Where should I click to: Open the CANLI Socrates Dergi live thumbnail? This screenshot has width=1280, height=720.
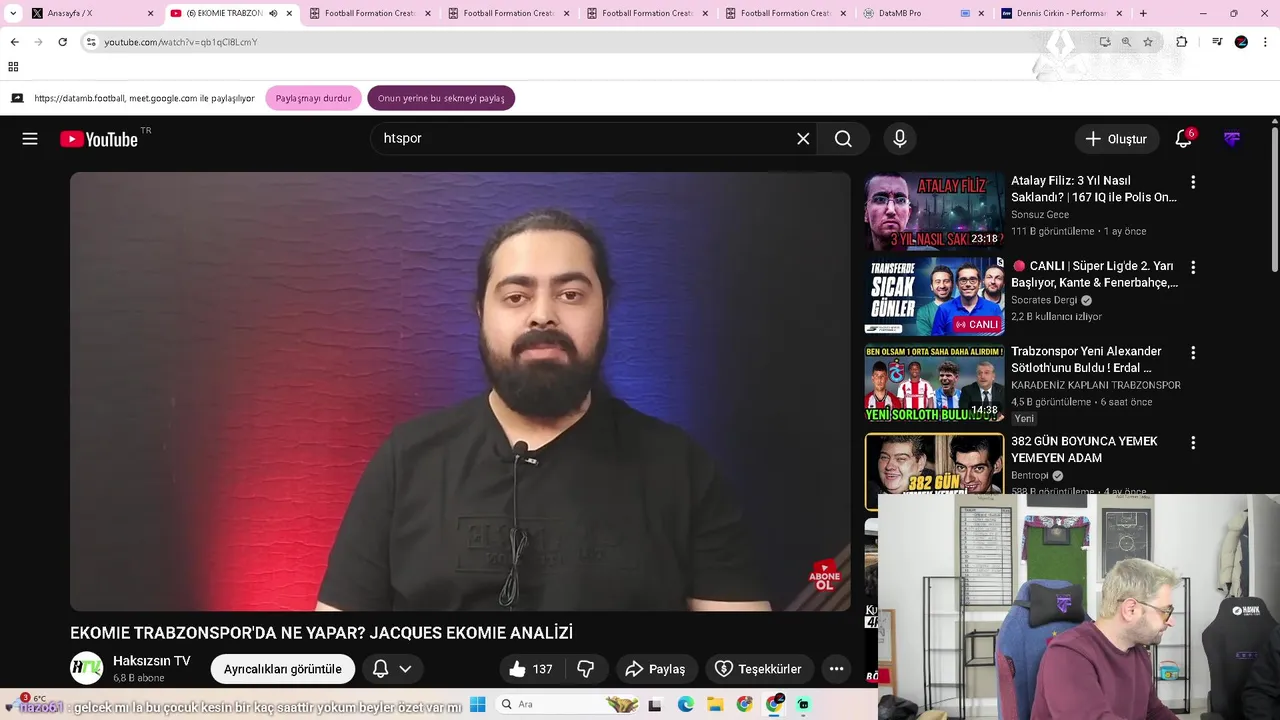pos(934,296)
